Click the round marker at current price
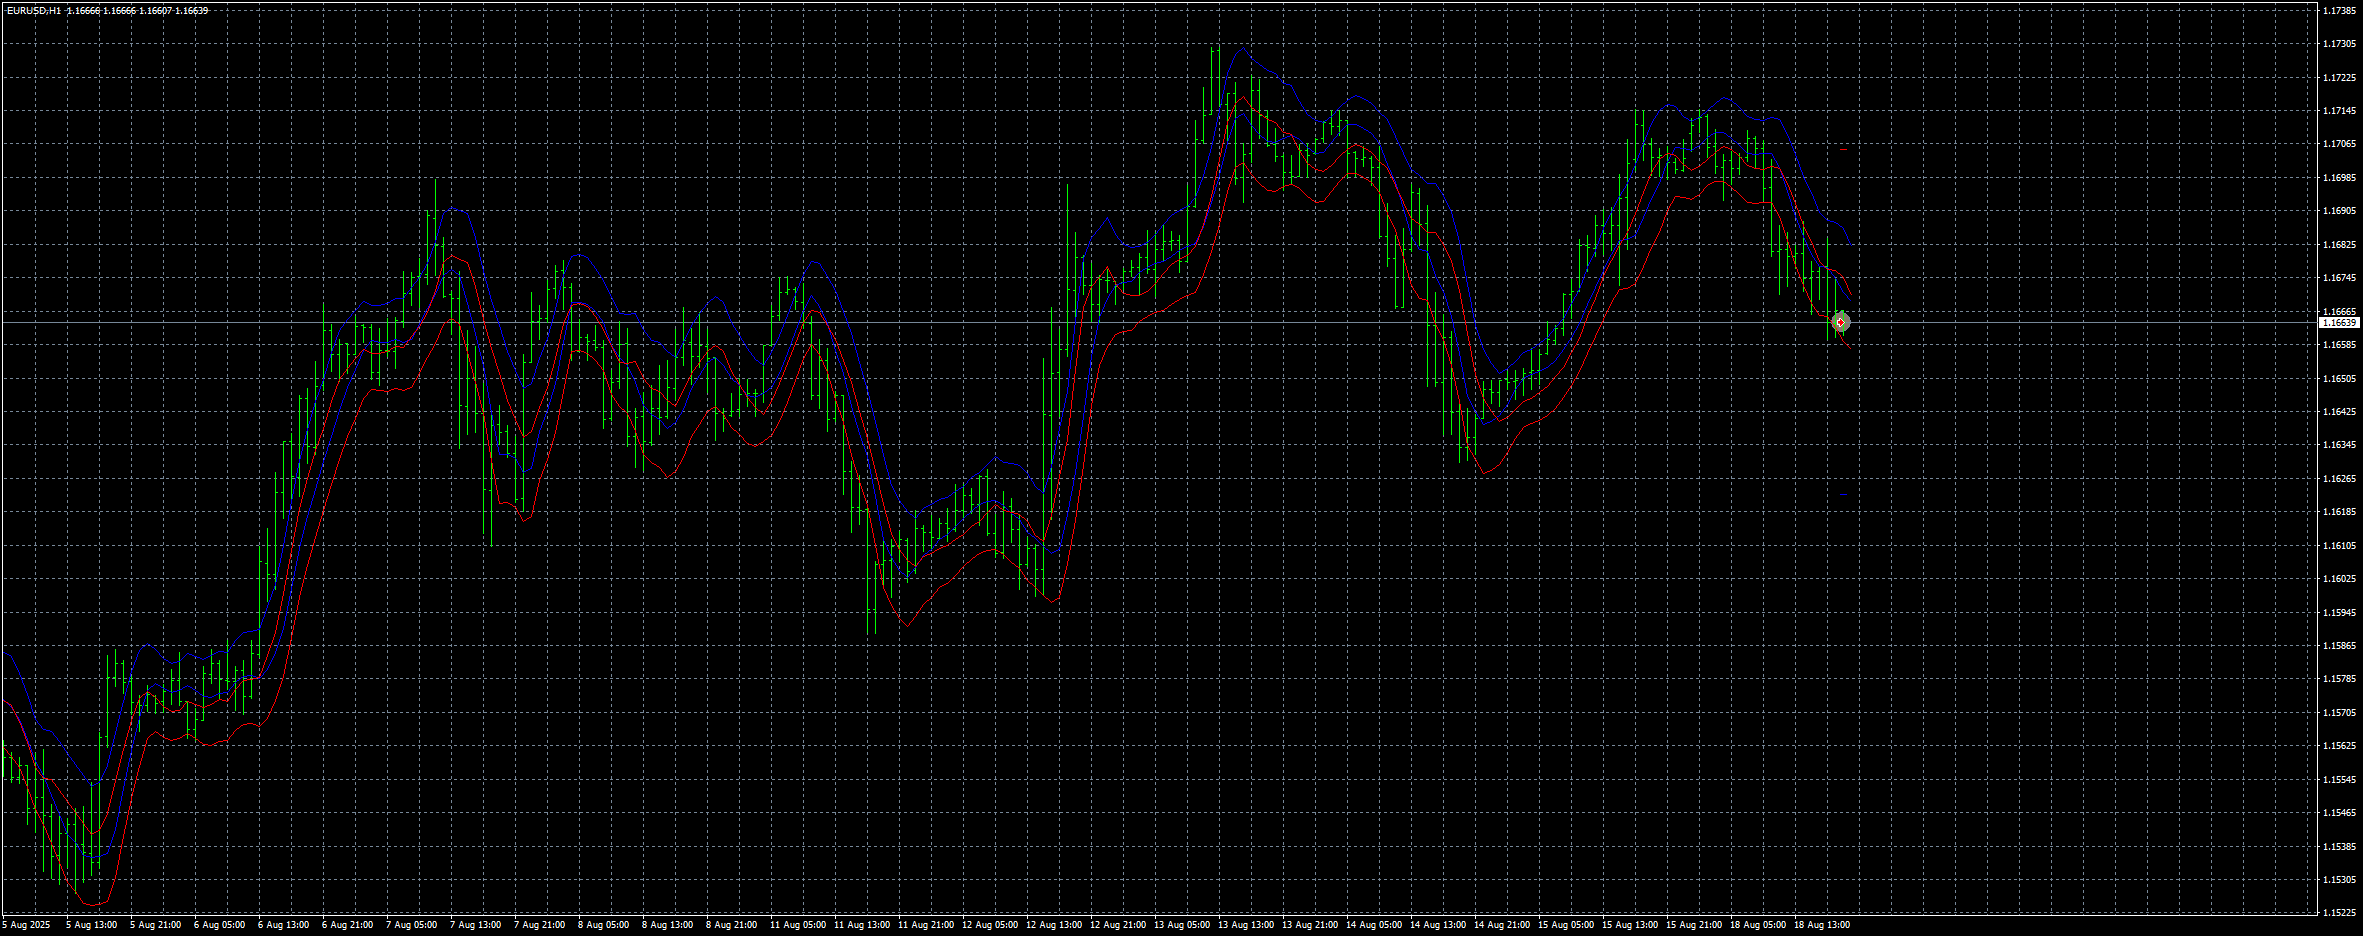2363x936 pixels. [1840, 323]
